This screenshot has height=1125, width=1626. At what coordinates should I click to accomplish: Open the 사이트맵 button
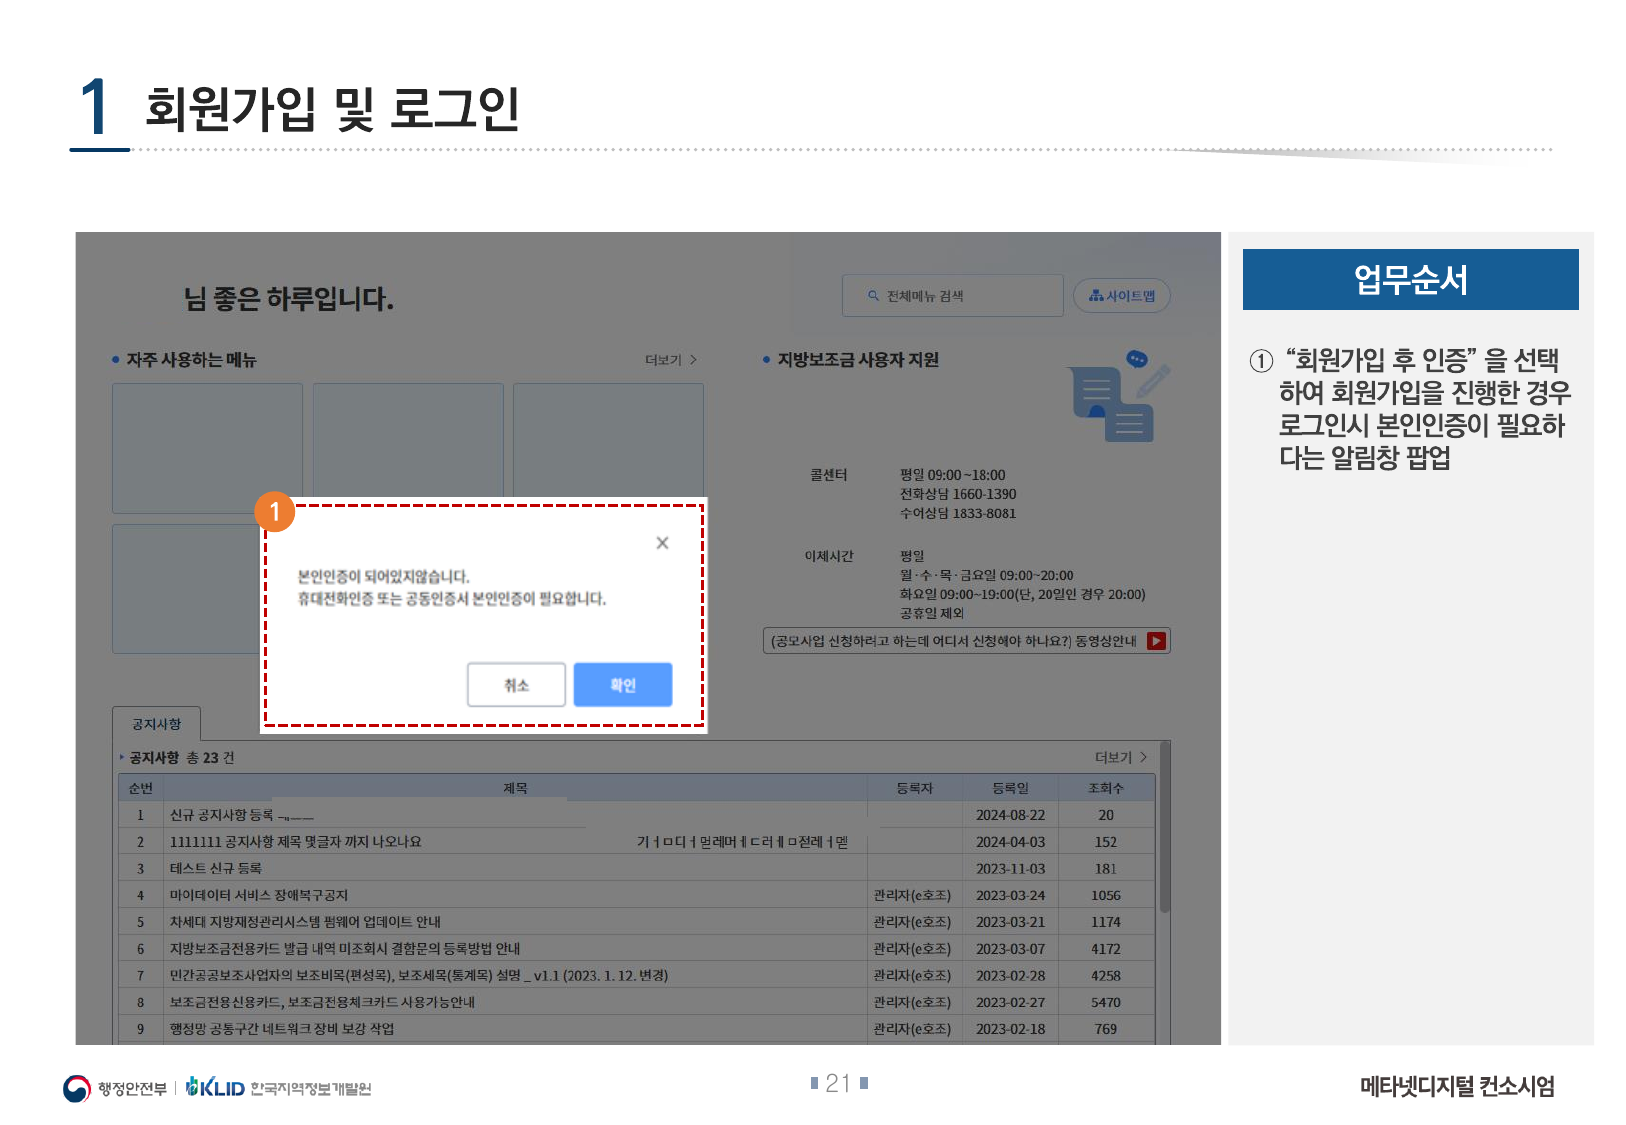pos(1121,296)
